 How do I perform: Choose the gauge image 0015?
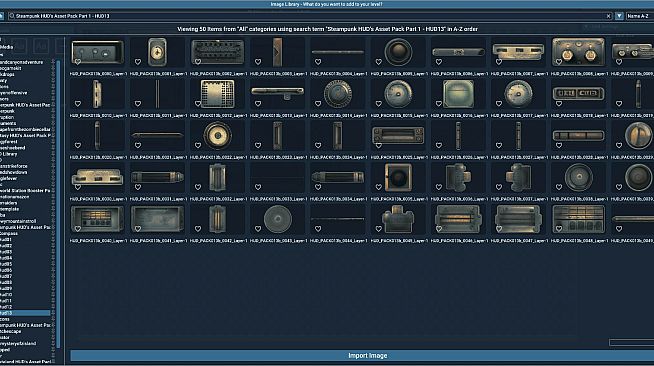click(x=398, y=94)
